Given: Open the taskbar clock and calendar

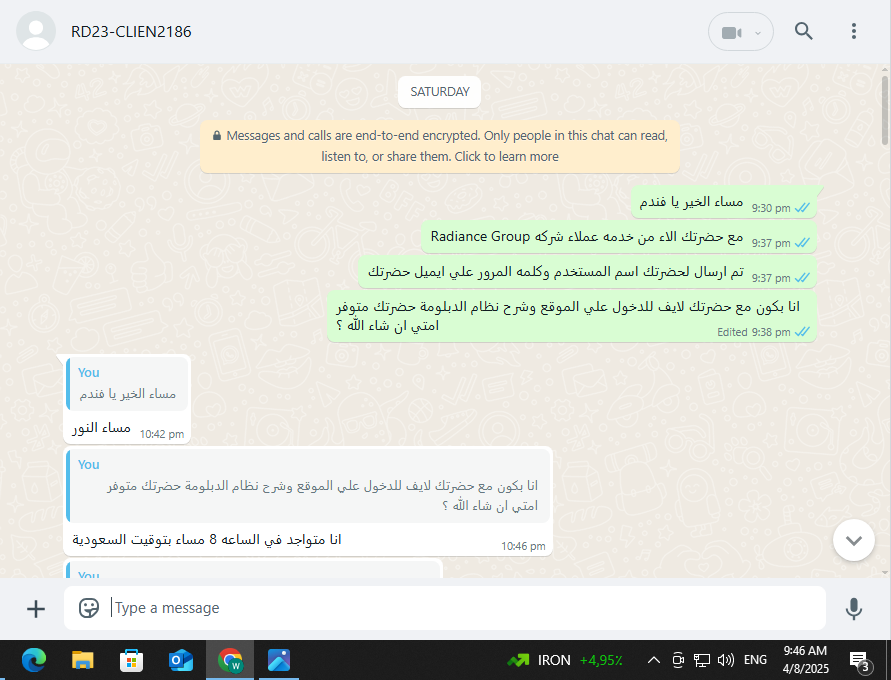Looking at the screenshot, I should (x=805, y=660).
